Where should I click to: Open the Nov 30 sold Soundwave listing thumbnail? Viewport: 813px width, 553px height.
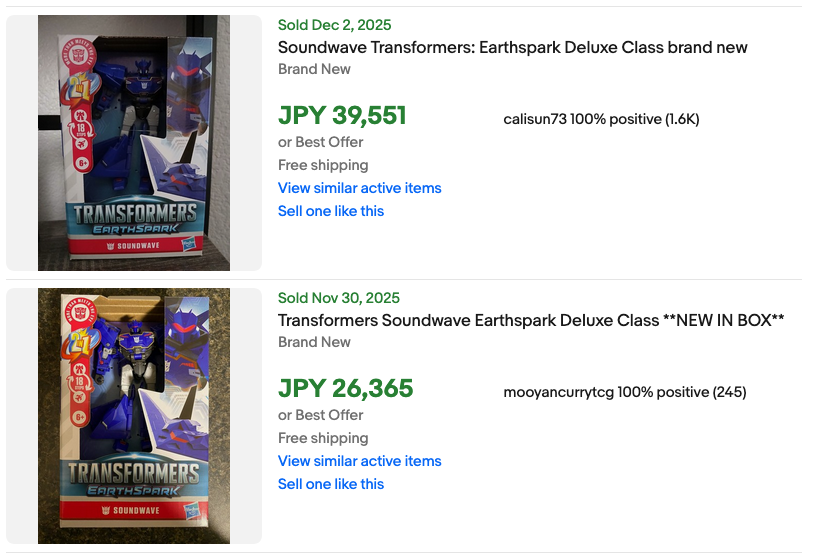pos(134,416)
